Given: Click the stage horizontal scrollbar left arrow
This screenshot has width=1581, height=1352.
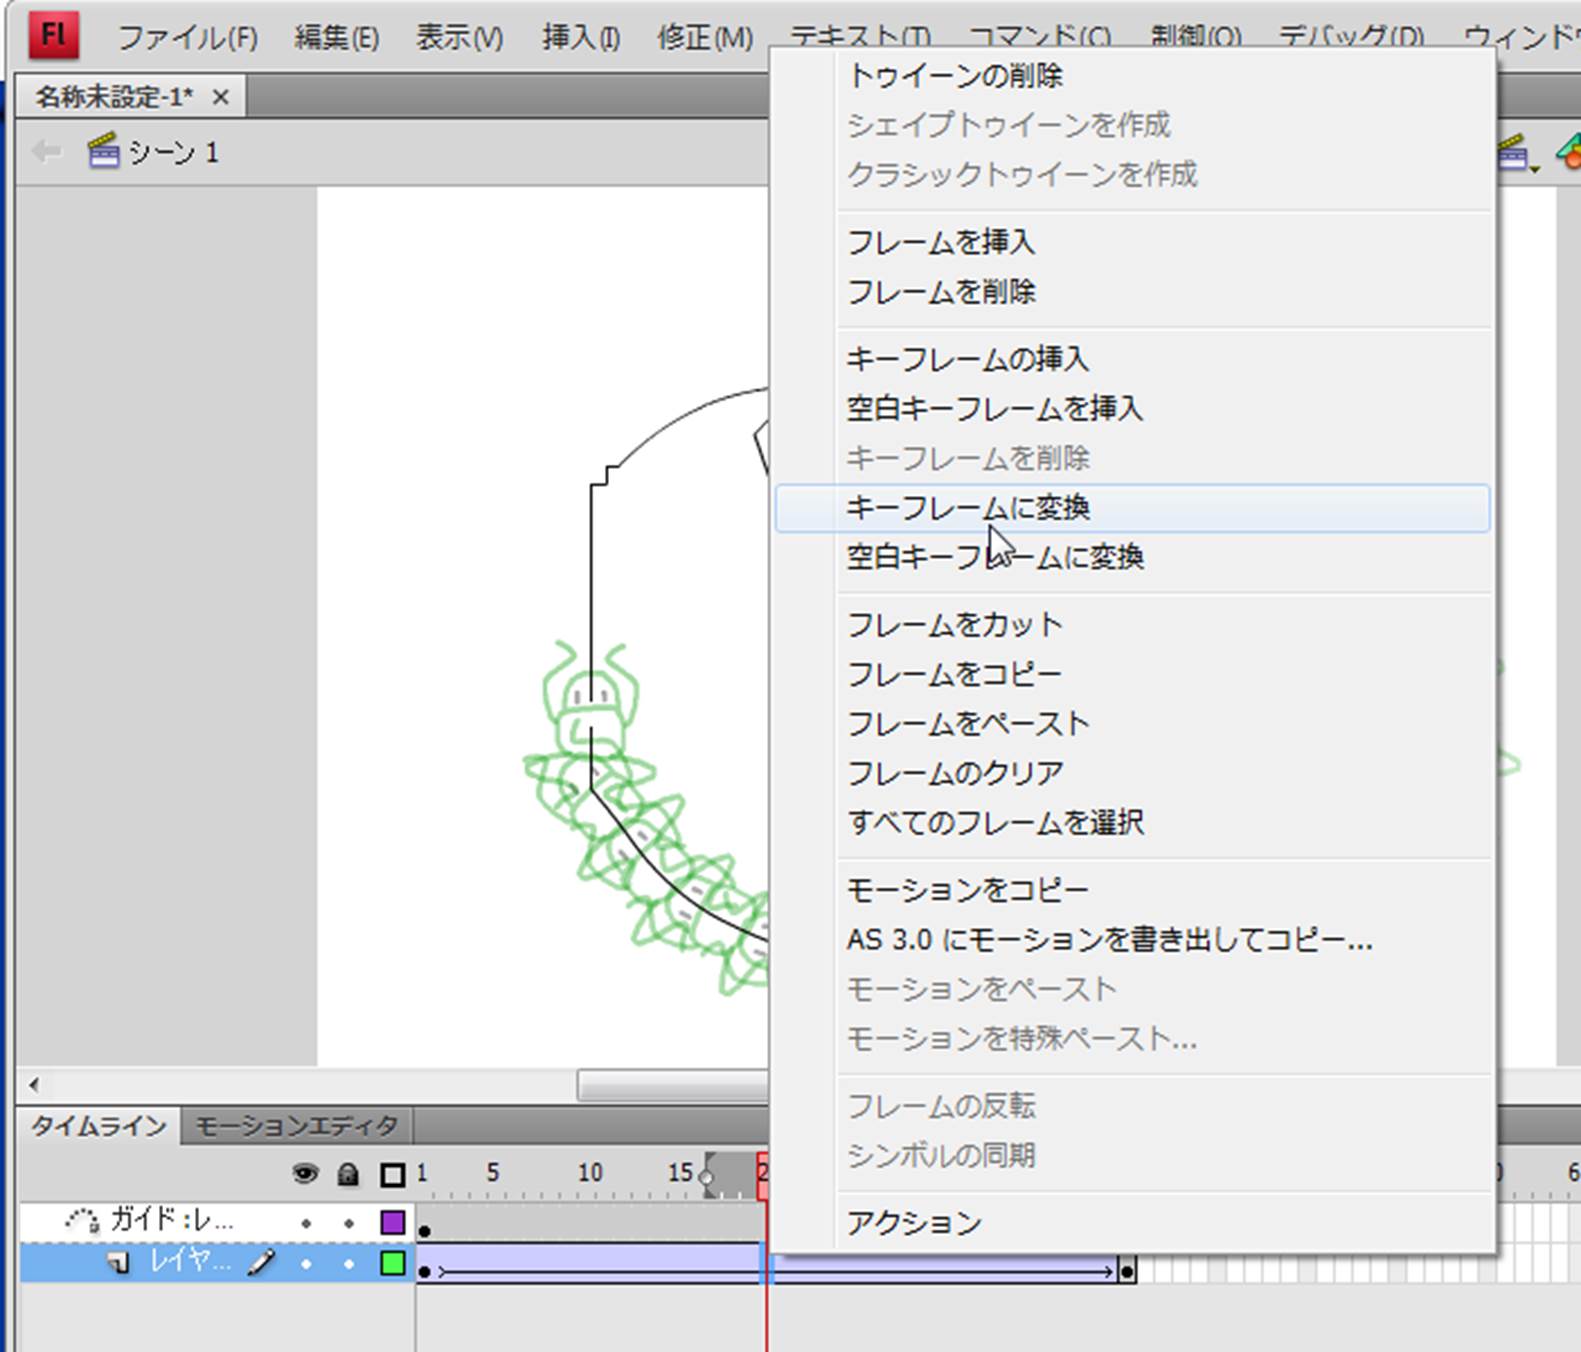Looking at the screenshot, I should (x=34, y=1084).
